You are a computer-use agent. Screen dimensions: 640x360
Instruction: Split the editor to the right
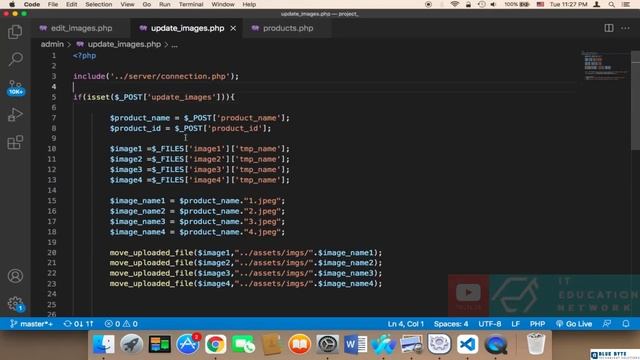[609, 28]
